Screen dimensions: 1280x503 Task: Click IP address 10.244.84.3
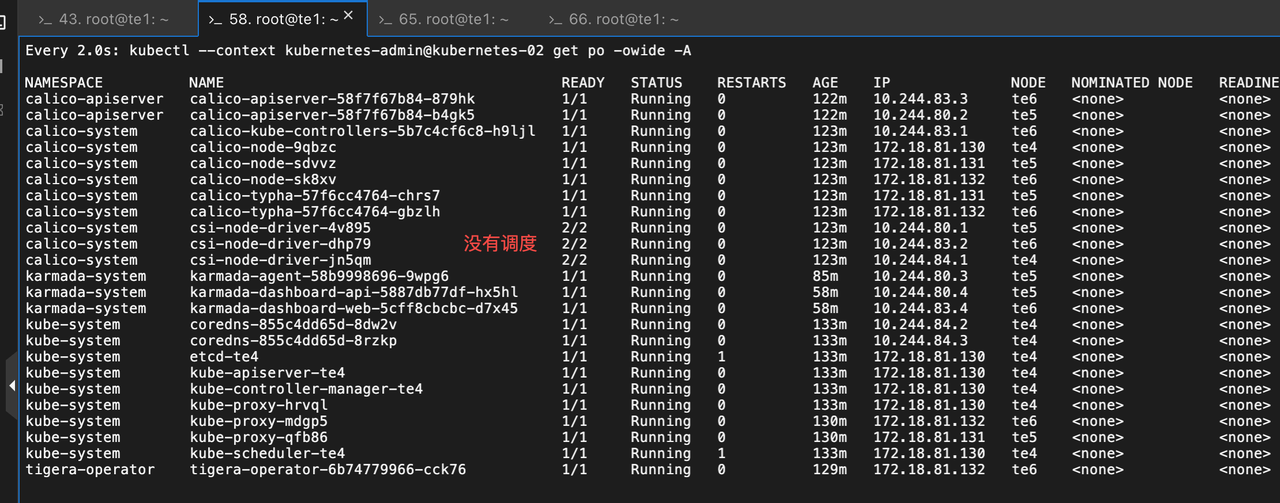tap(921, 340)
